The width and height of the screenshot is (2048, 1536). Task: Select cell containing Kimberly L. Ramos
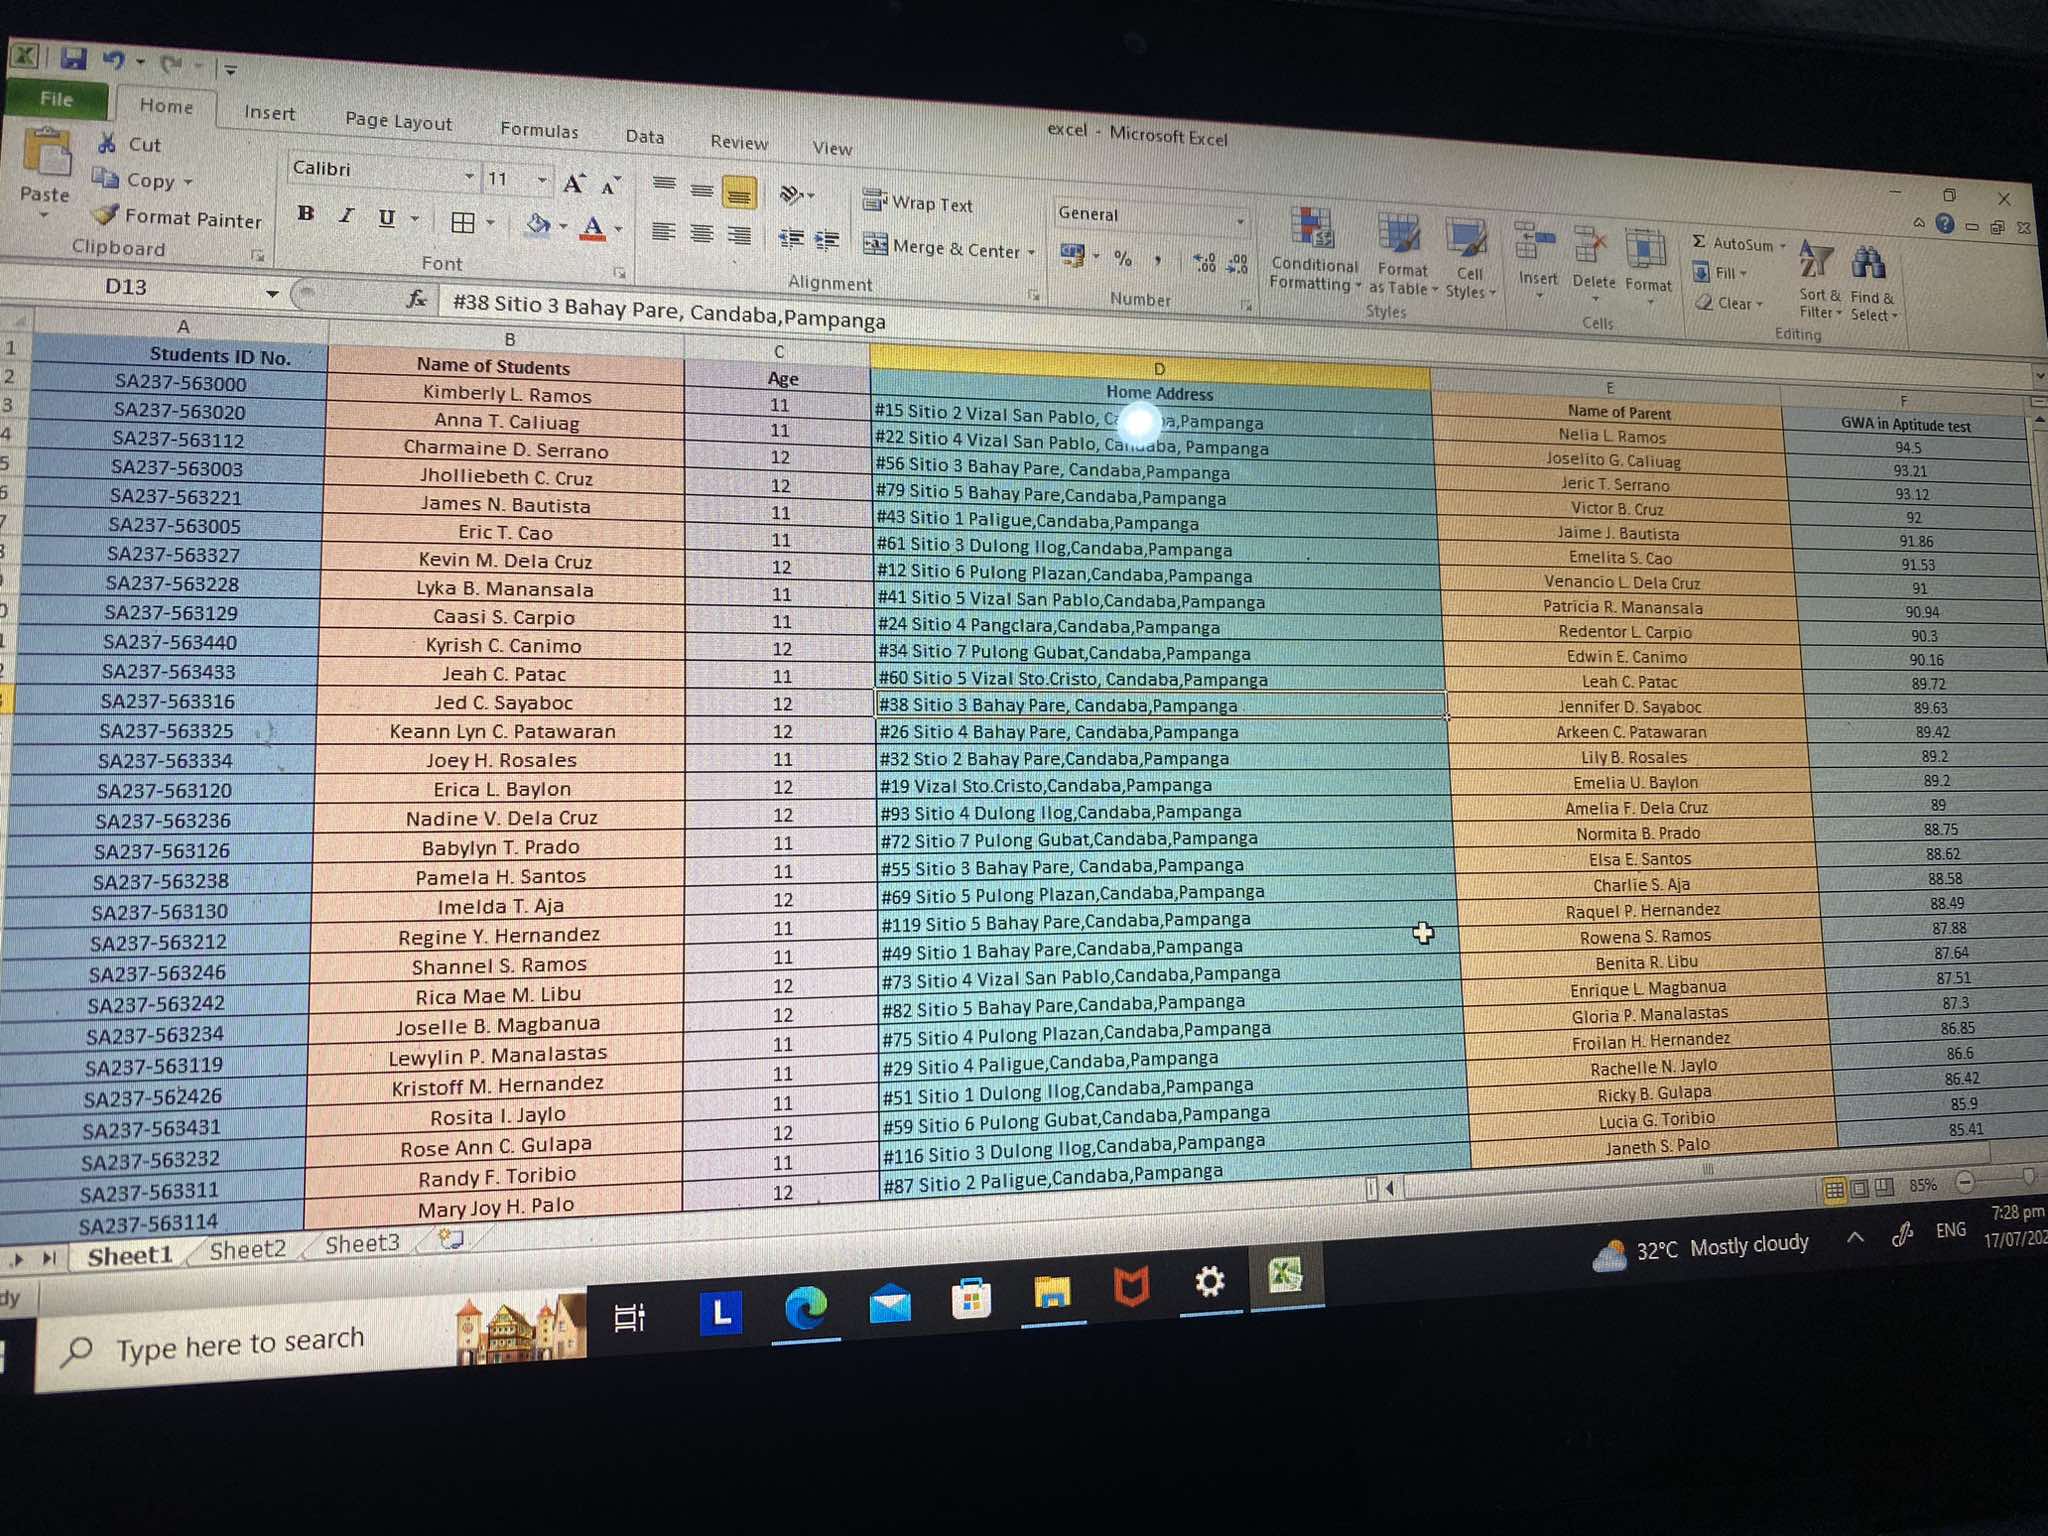(506, 394)
